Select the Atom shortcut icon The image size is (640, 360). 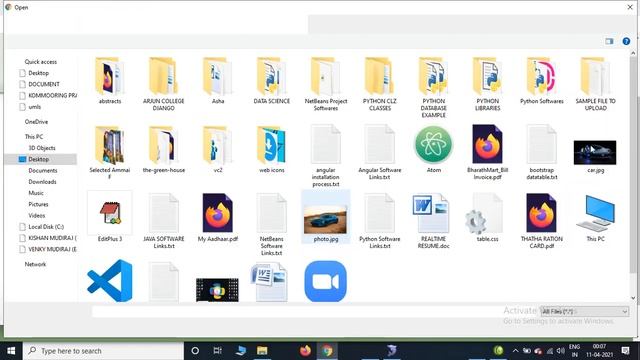pos(433,149)
